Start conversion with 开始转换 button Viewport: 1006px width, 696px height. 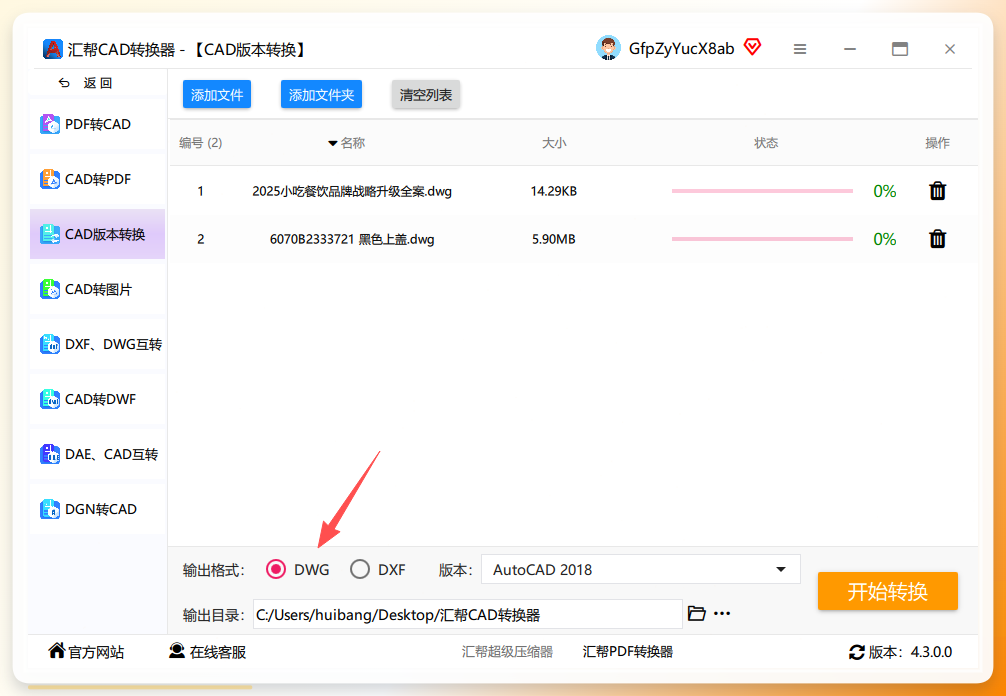(887, 591)
